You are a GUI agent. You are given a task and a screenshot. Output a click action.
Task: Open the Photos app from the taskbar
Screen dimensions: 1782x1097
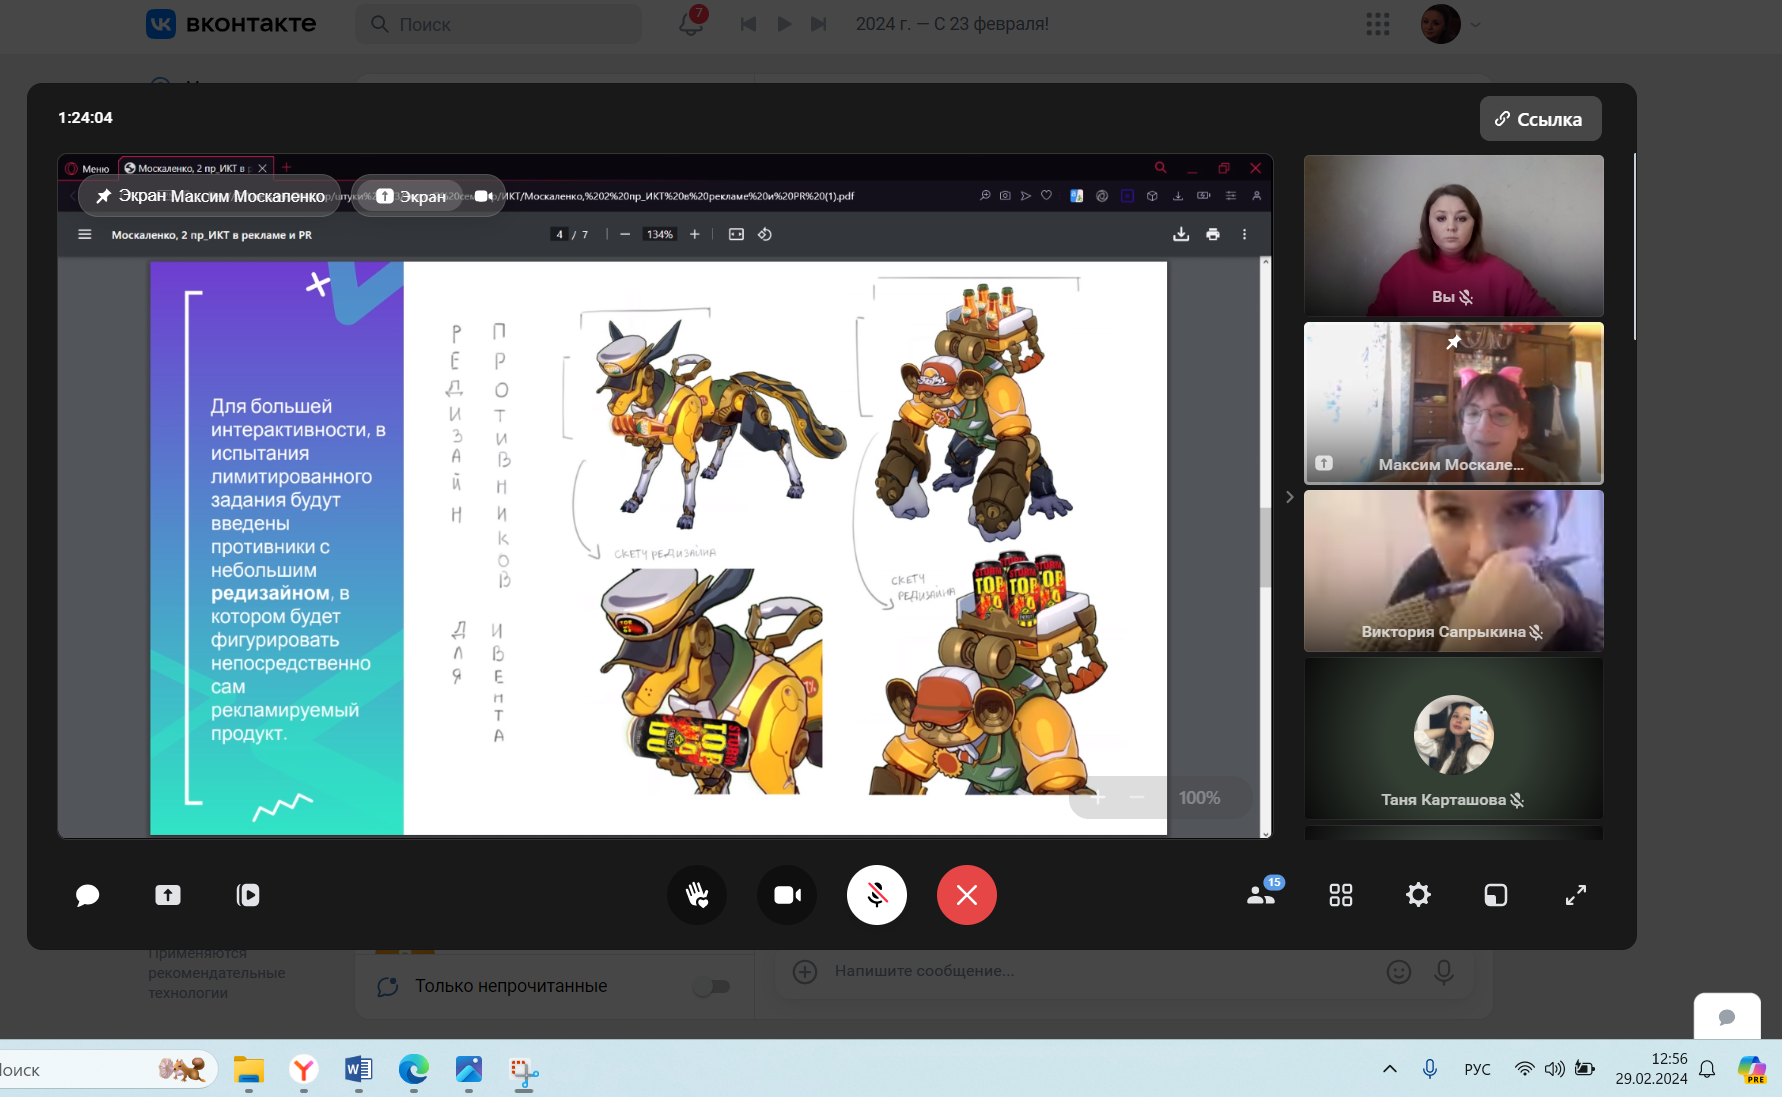[468, 1070]
